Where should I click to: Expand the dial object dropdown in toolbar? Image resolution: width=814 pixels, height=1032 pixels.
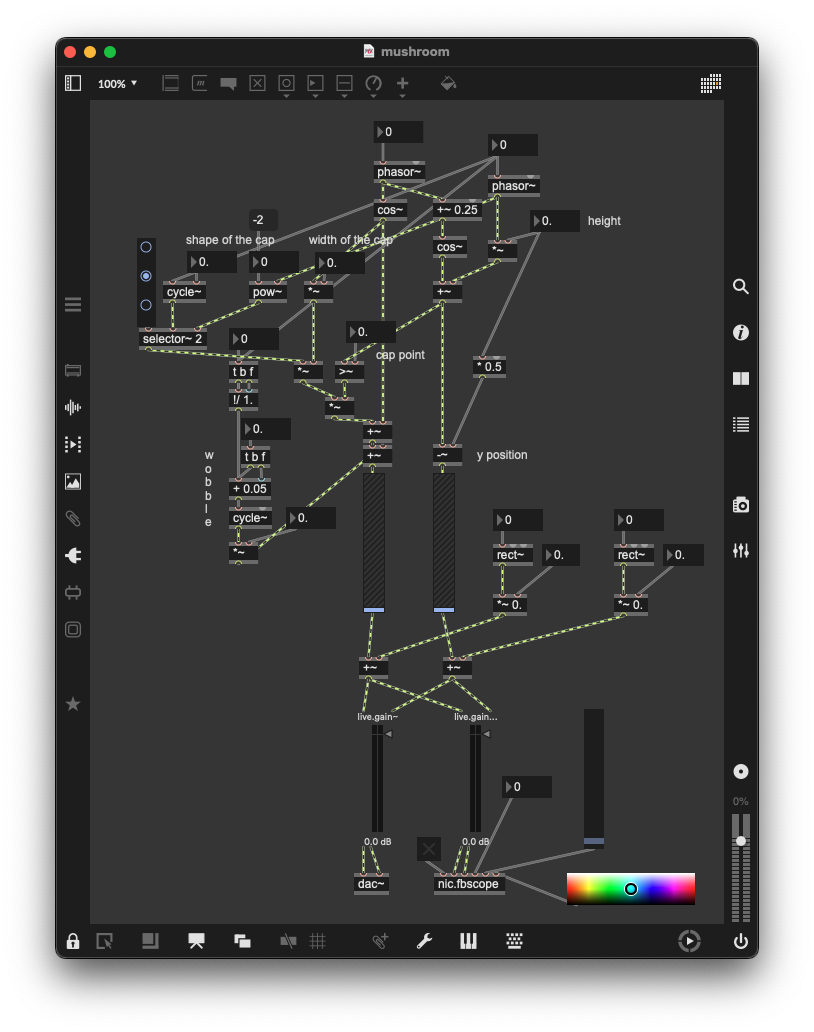point(373,84)
